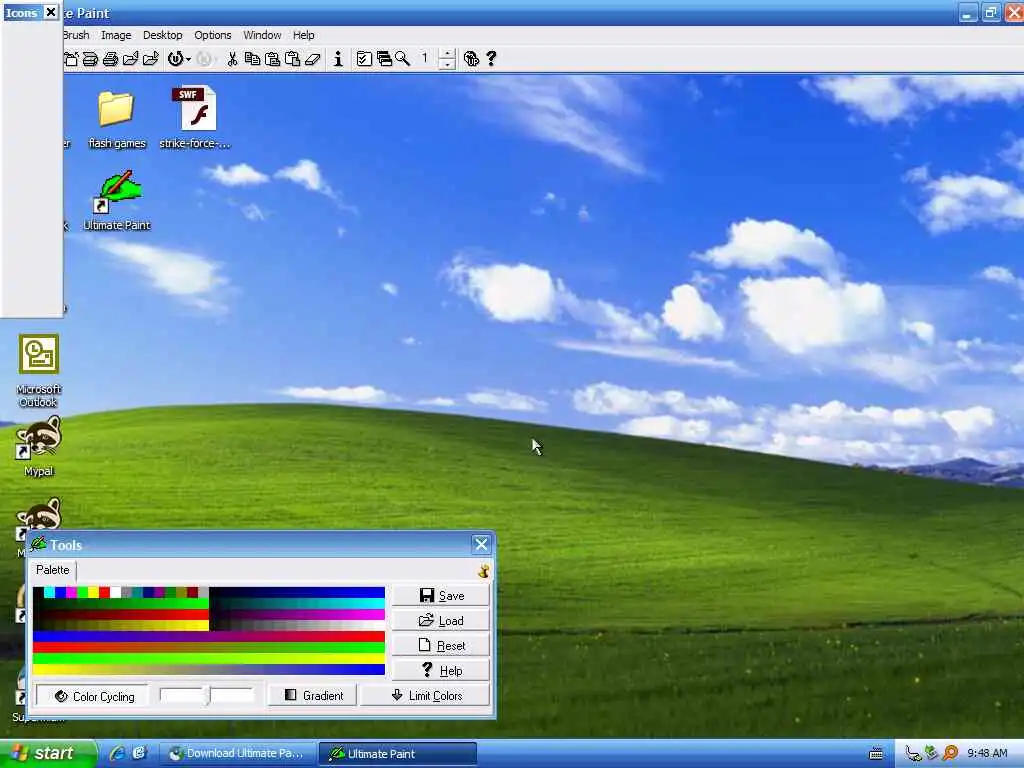Click the web update globe icon
The width and height of the screenshot is (1024, 768).
tap(471, 59)
